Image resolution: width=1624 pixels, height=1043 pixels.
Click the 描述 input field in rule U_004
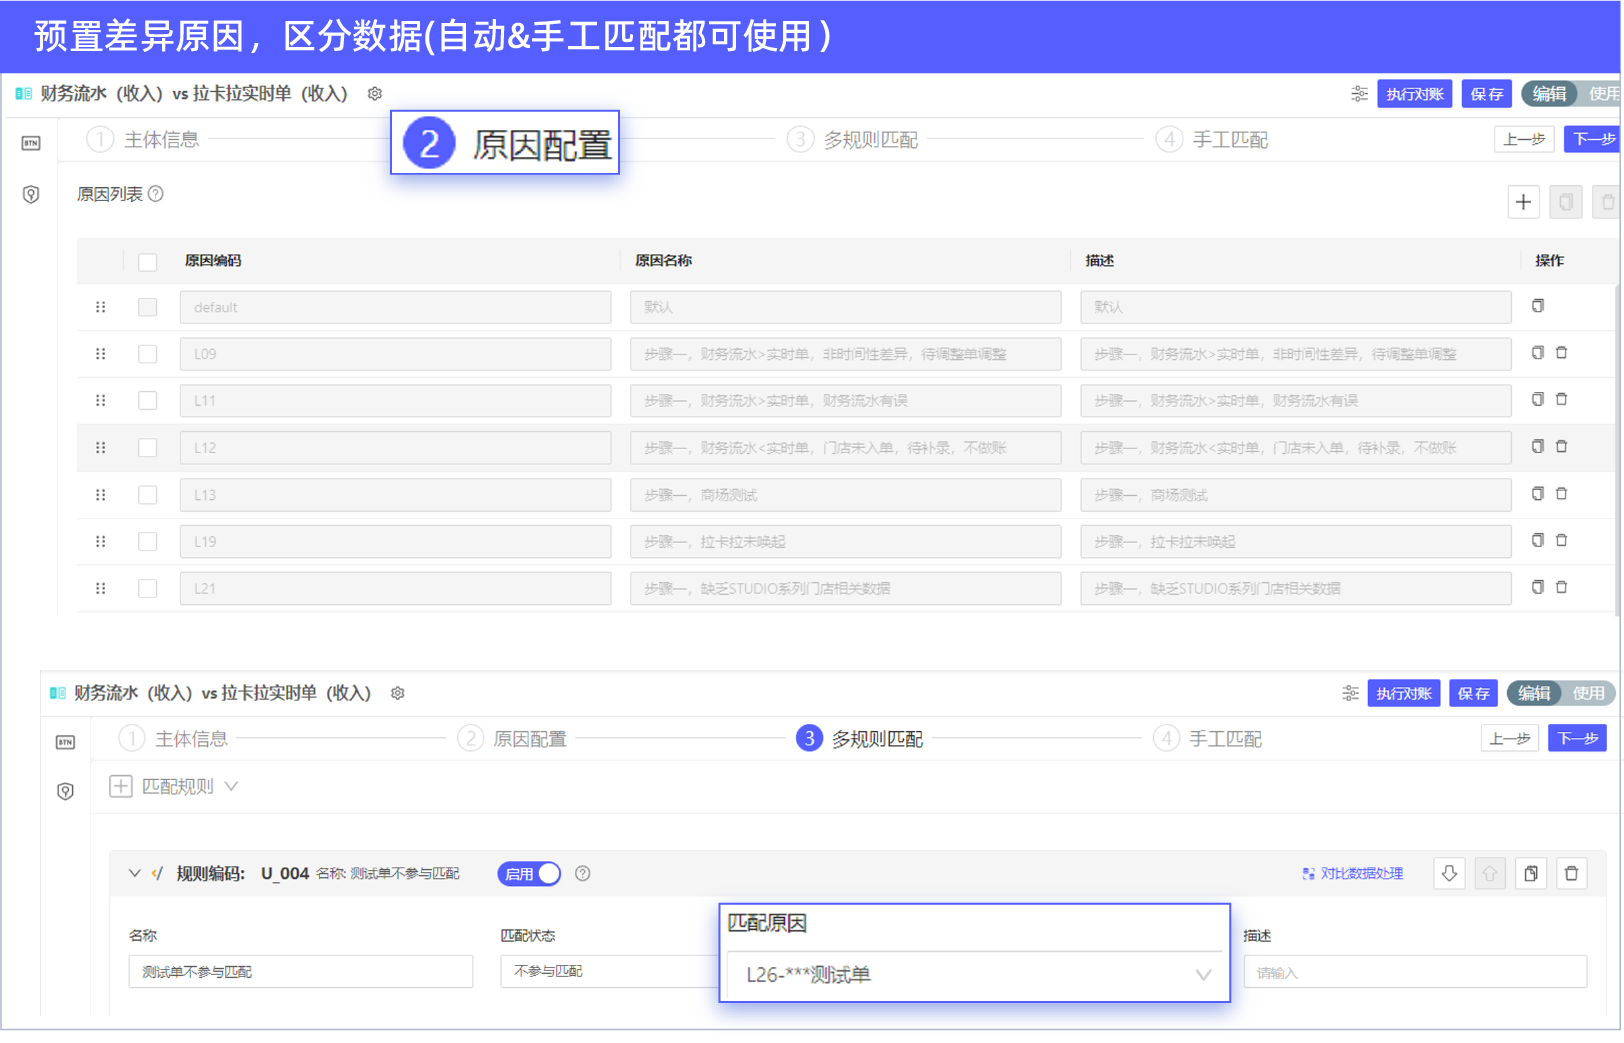click(x=1414, y=972)
